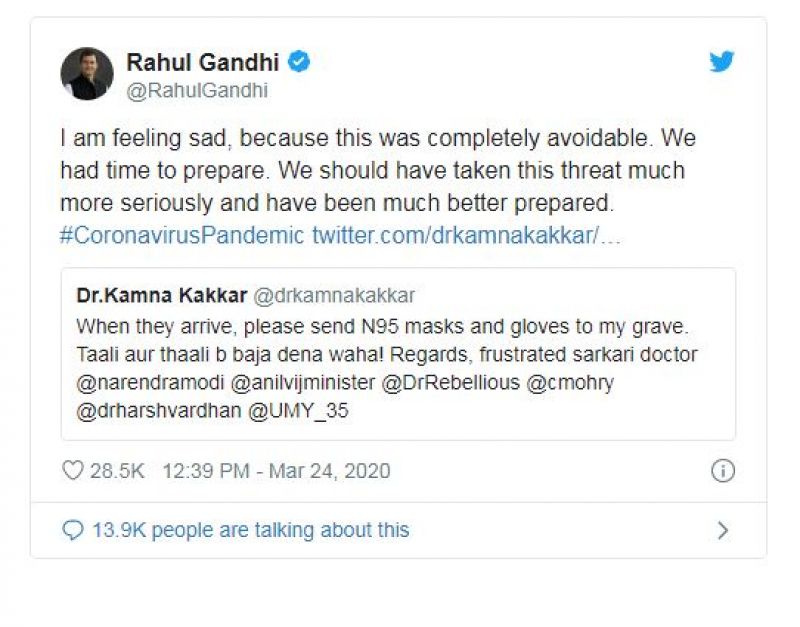Open Rahul Gandhi's profile picture
800x627 pixels.
87,73
